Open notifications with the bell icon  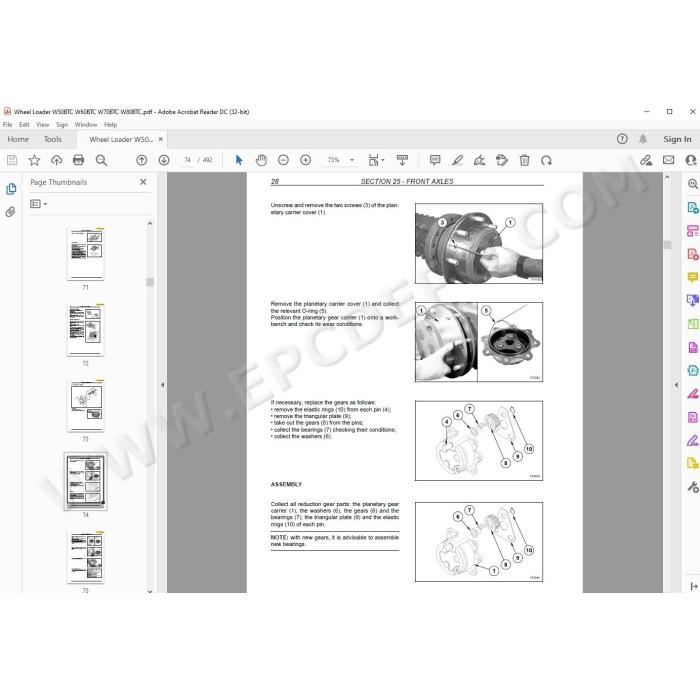643,139
